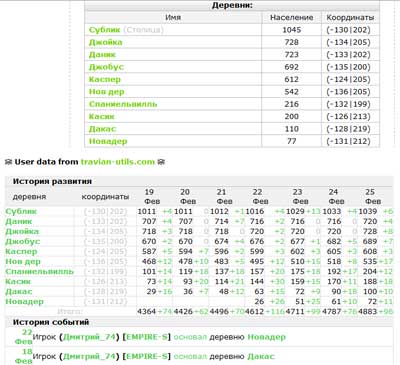
Task: Click the 'История событий' section heading
Action: 51,322
